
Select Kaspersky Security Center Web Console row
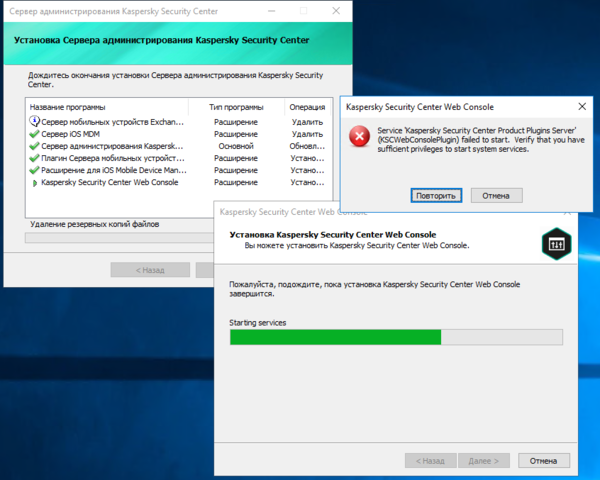click(179, 182)
